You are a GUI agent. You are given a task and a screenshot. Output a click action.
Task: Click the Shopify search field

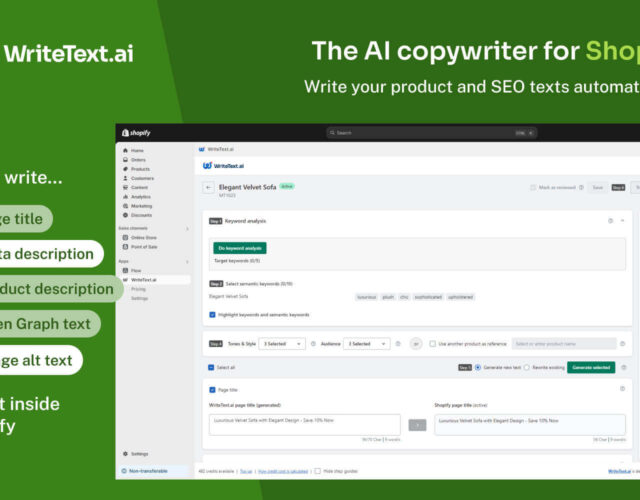pyautogui.click(x=430, y=132)
